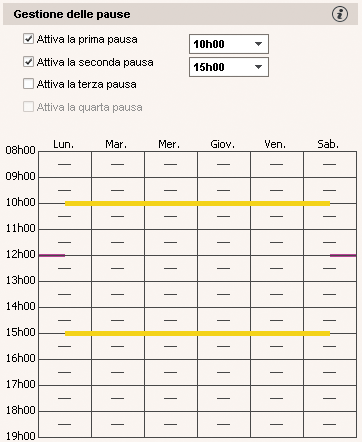
Task: Click the Lun. 08h00 grid cell
Action: pyautogui.click(x=65, y=164)
